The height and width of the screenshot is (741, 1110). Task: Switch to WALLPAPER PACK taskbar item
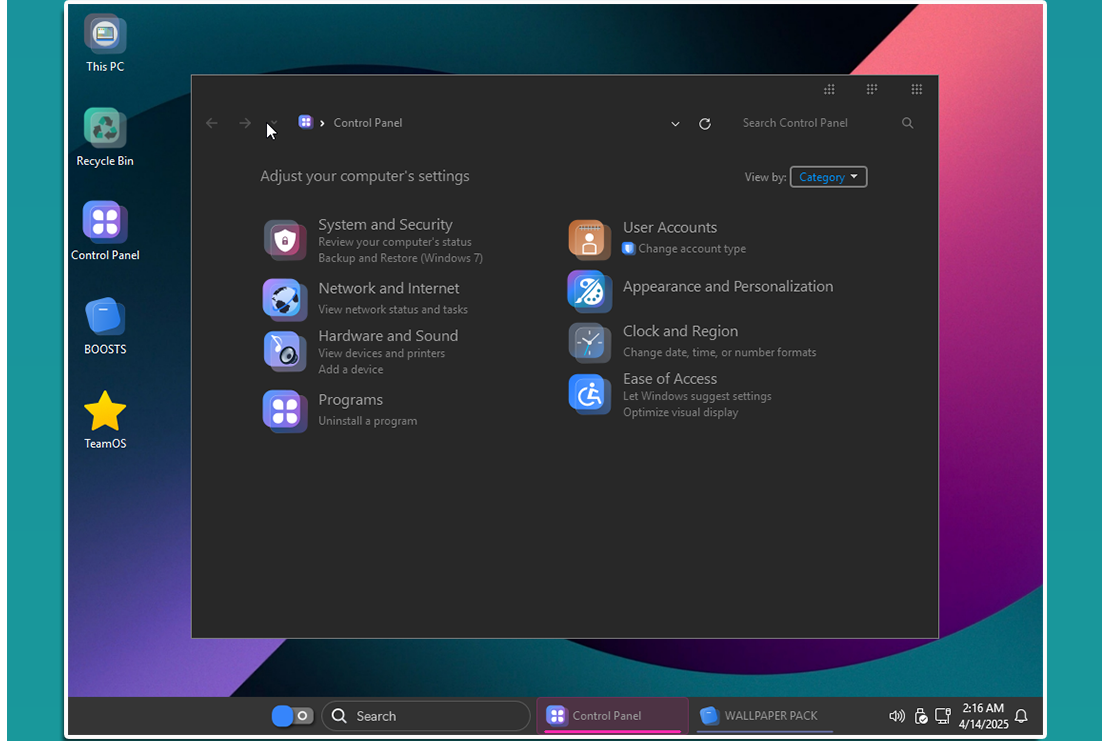[764, 716]
